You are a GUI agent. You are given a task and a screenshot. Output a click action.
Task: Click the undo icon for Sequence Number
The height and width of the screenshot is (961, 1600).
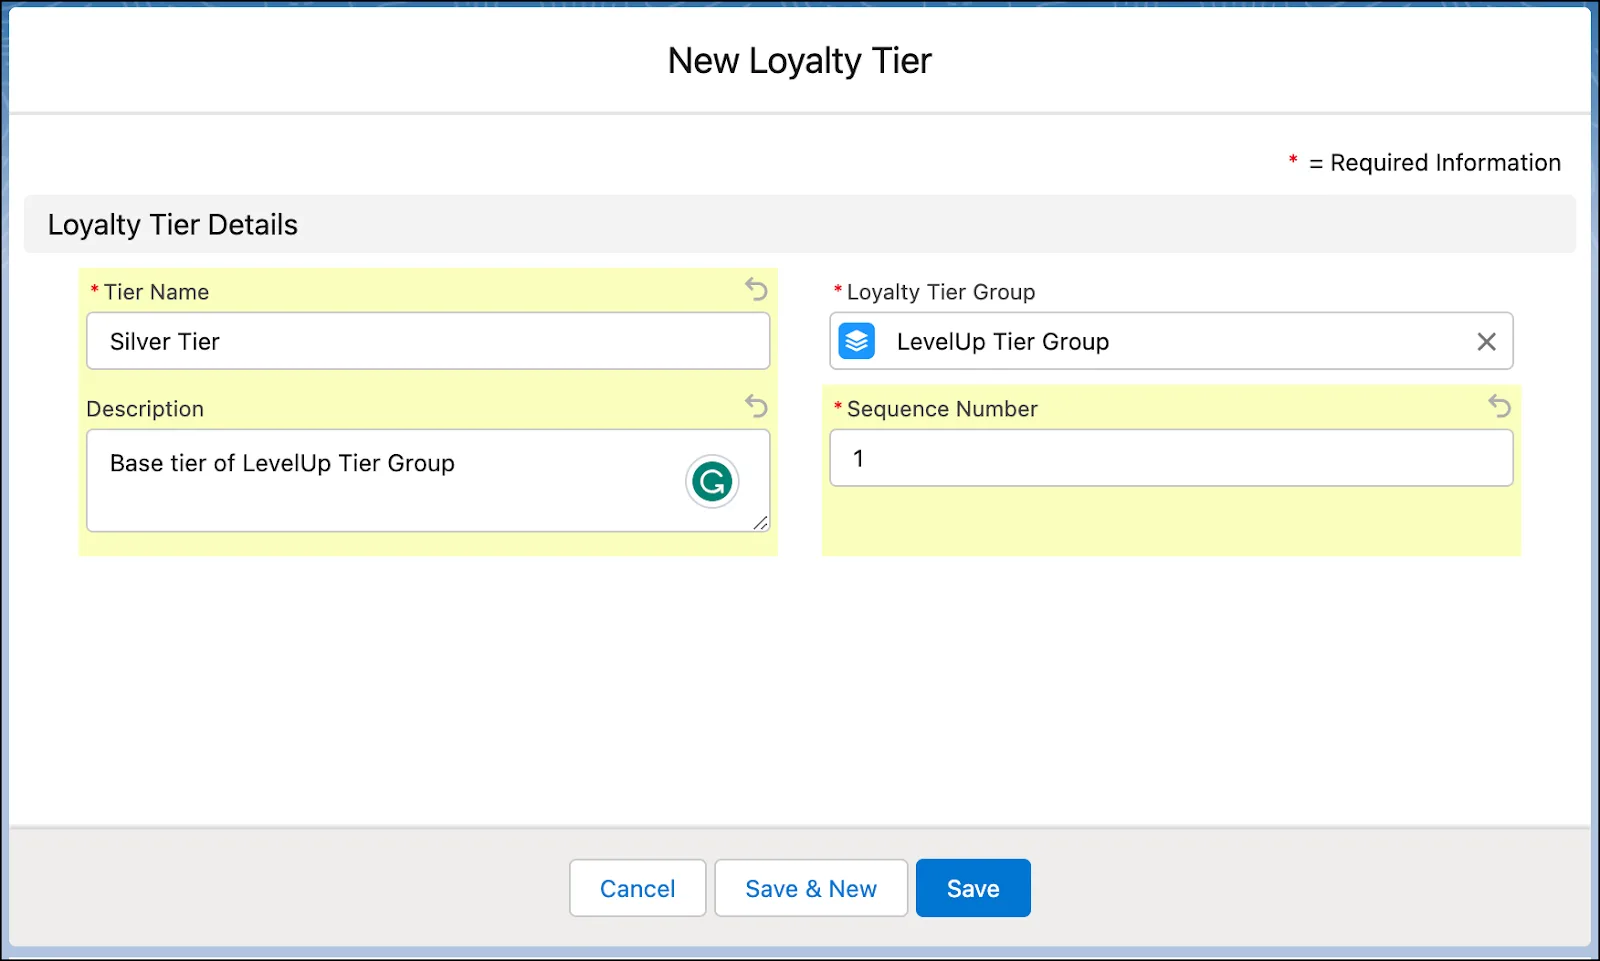point(1500,407)
